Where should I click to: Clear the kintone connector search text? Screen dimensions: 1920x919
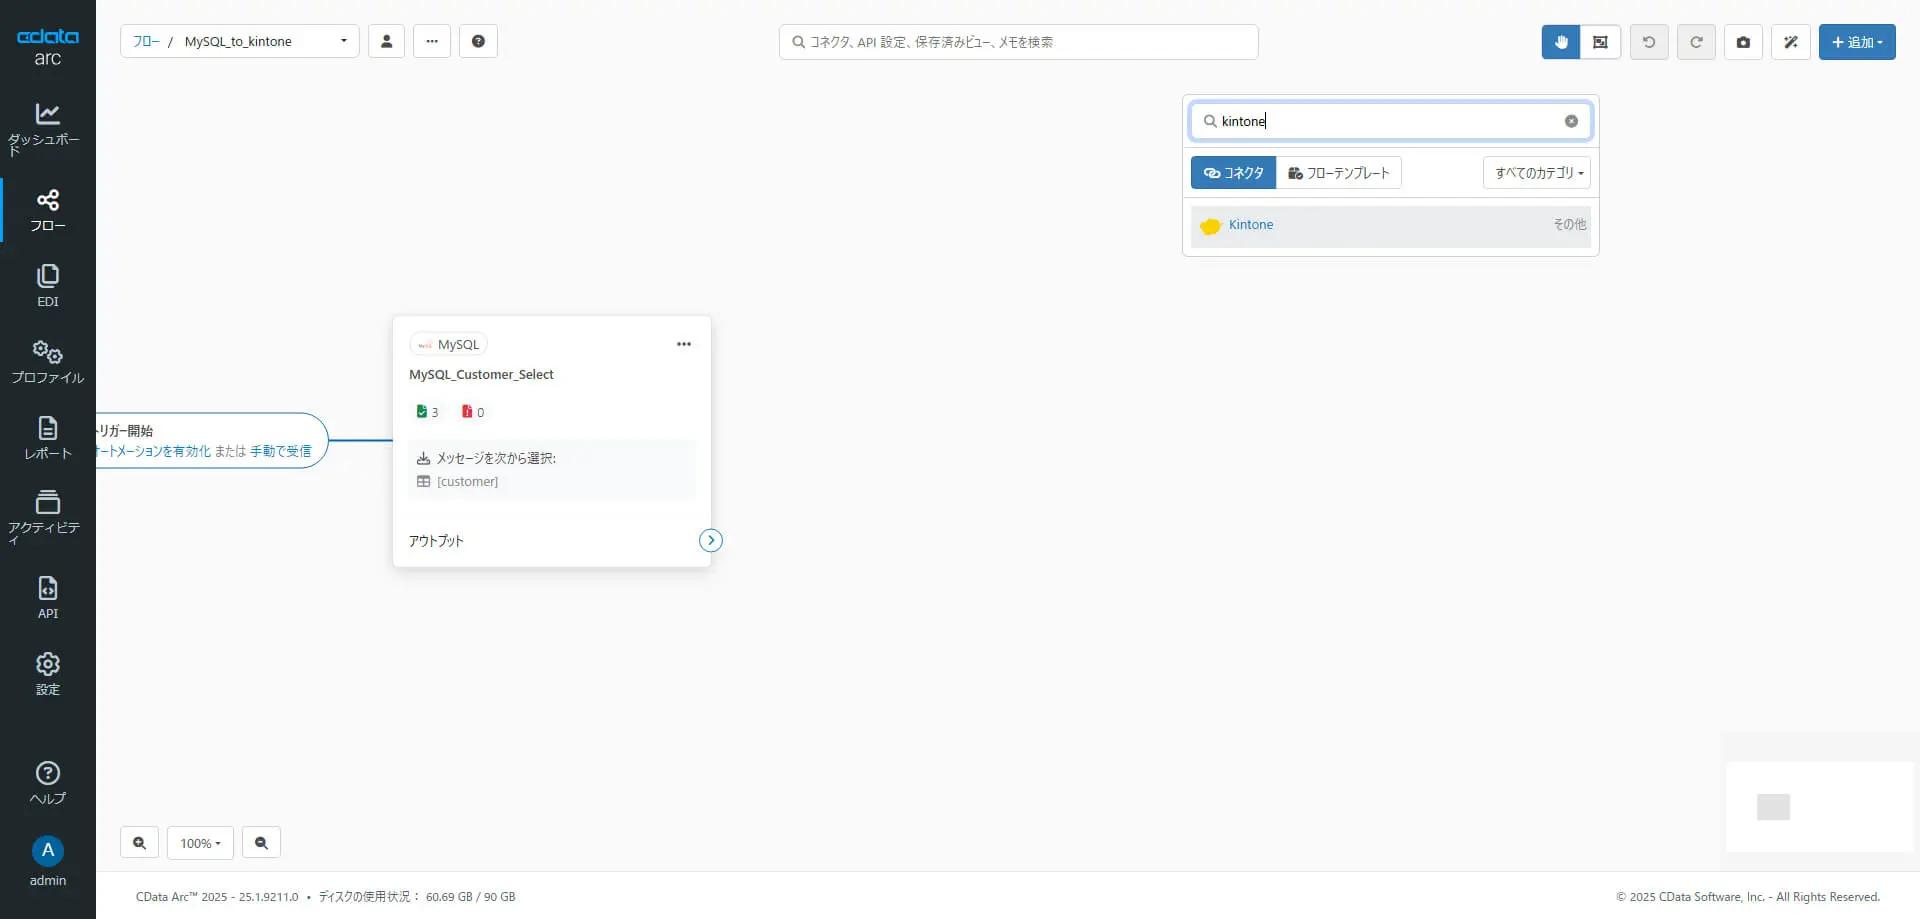click(1571, 121)
